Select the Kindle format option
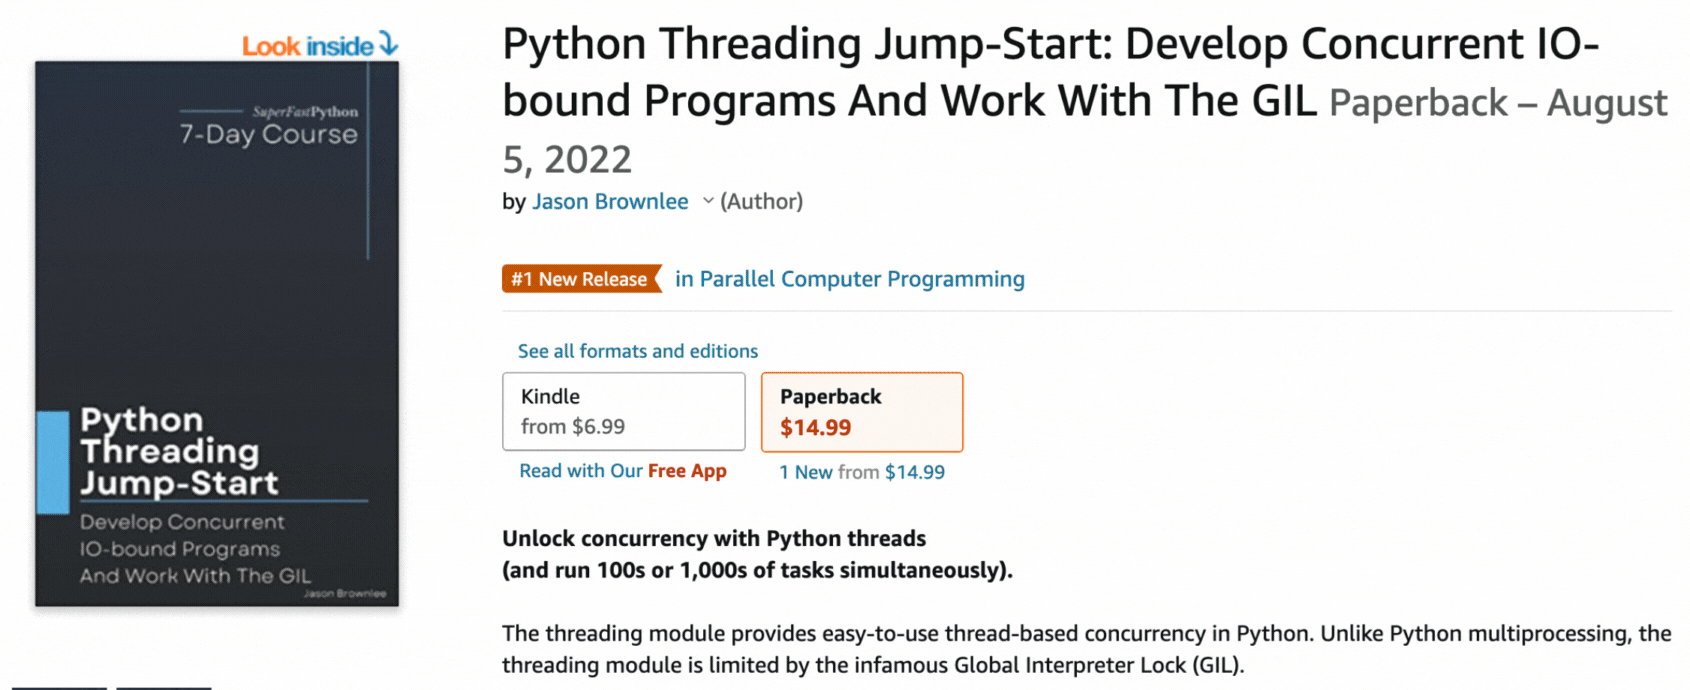 pos(623,411)
